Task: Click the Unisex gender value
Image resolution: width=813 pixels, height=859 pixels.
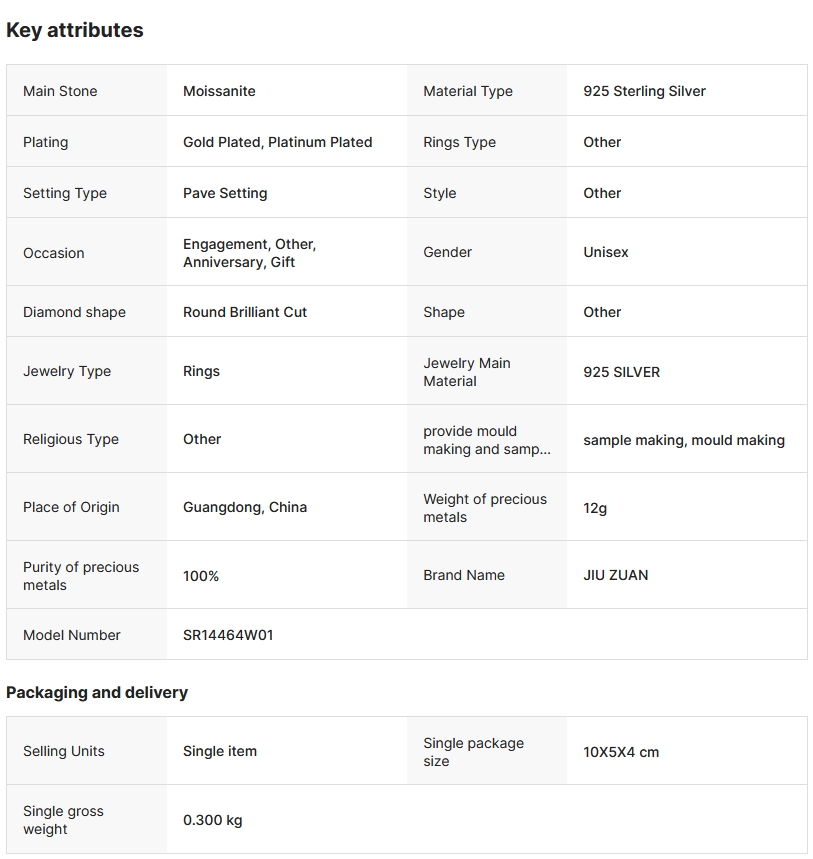Action: (x=606, y=252)
